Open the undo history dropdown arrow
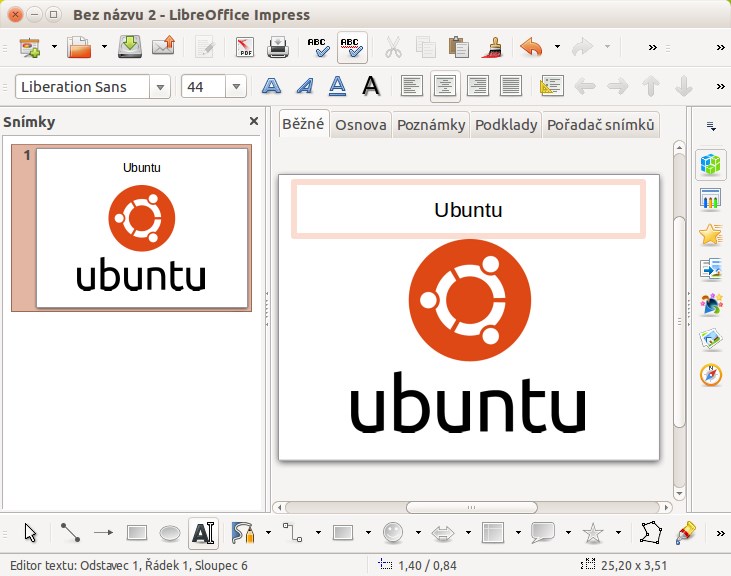The image size is (731, 576). pos(557,47)
